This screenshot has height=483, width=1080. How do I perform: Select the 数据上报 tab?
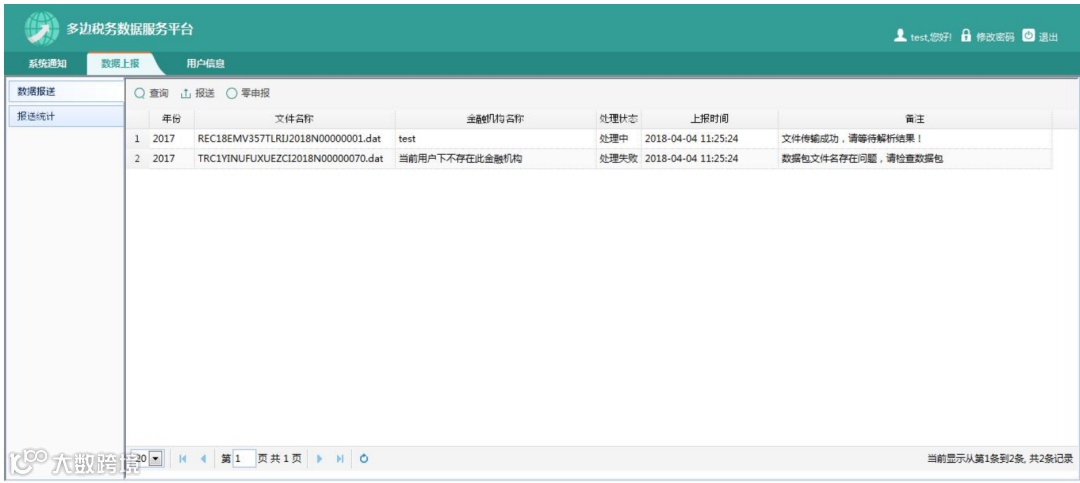(x=121, y=63)
